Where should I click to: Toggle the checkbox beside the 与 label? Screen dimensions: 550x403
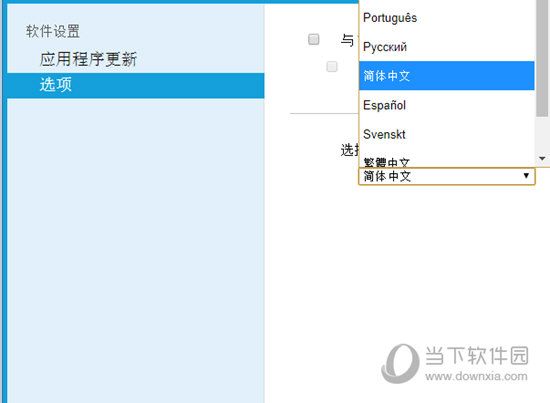coord(314,39)
